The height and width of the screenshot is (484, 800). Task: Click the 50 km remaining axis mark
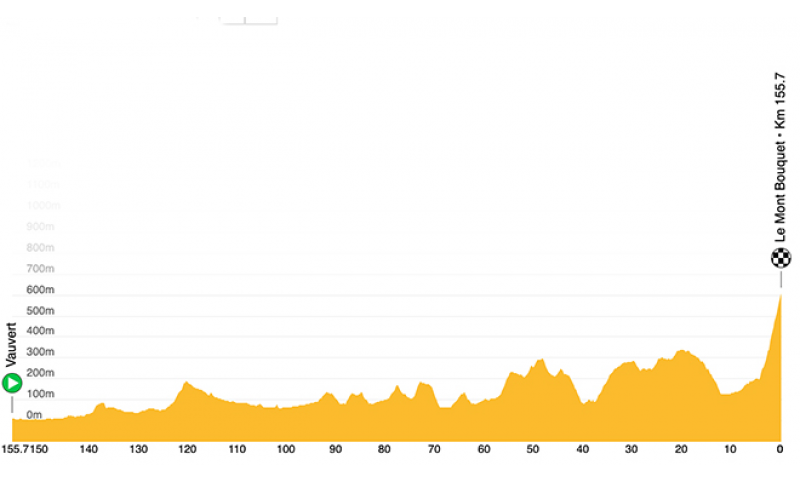click(533, 449)
